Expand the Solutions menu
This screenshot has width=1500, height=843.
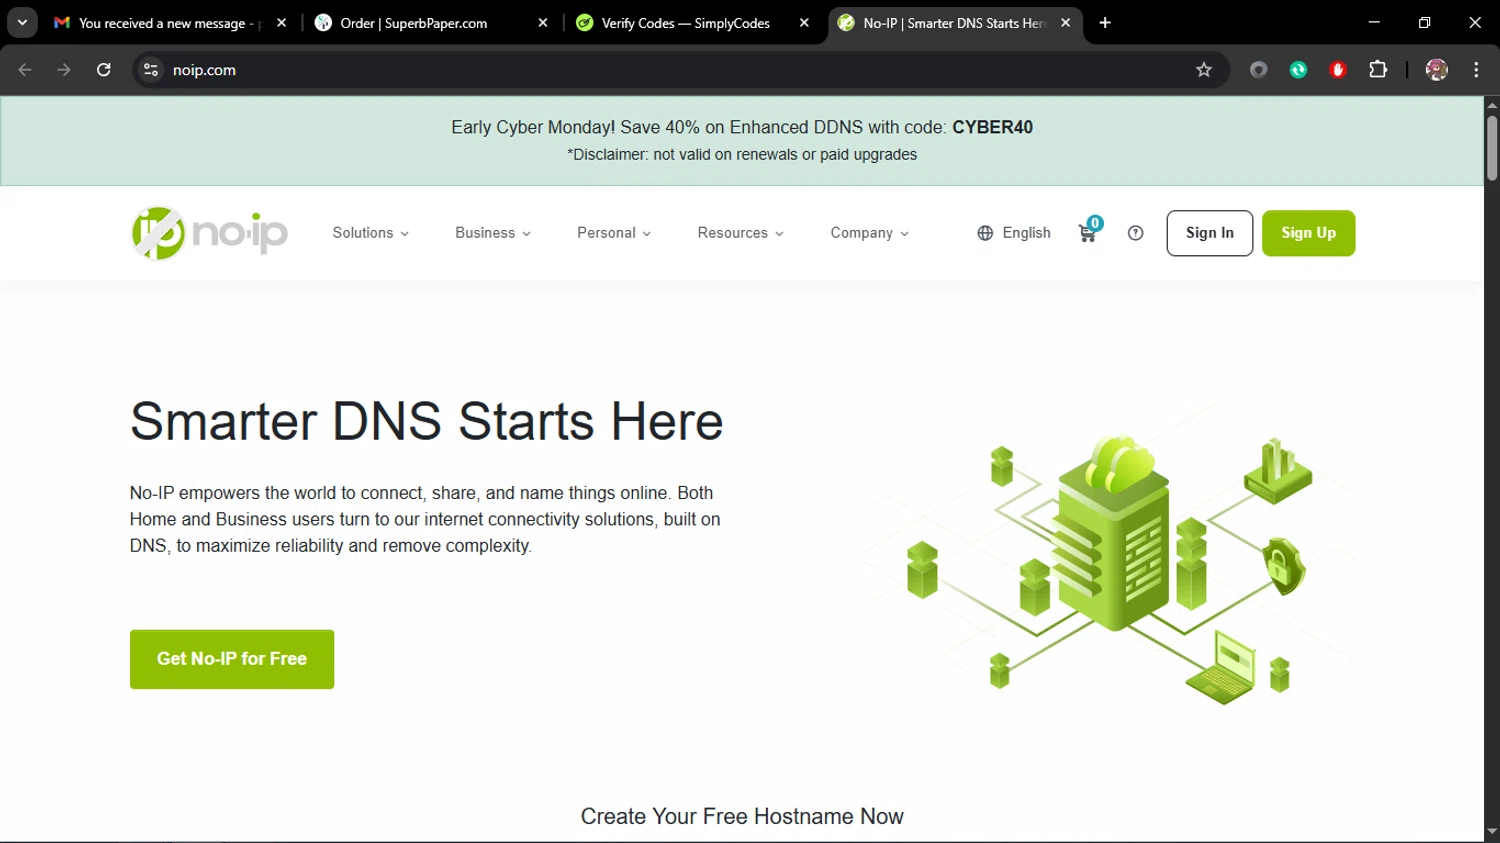371,233
